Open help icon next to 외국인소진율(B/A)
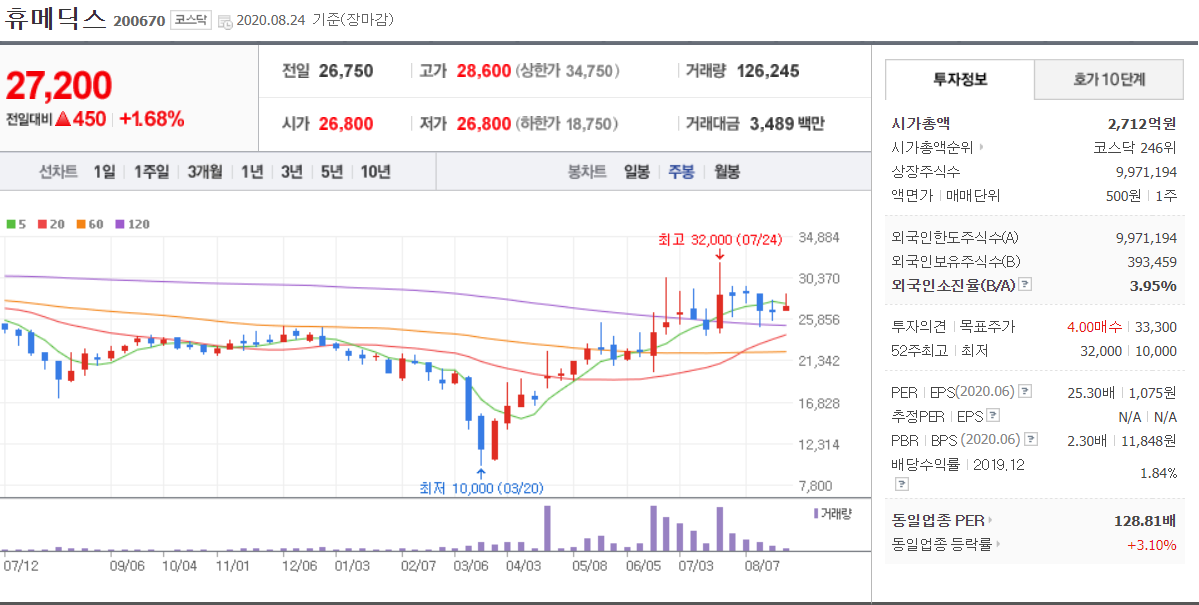The image size is (1199, 605). [x=1025, y=285]
